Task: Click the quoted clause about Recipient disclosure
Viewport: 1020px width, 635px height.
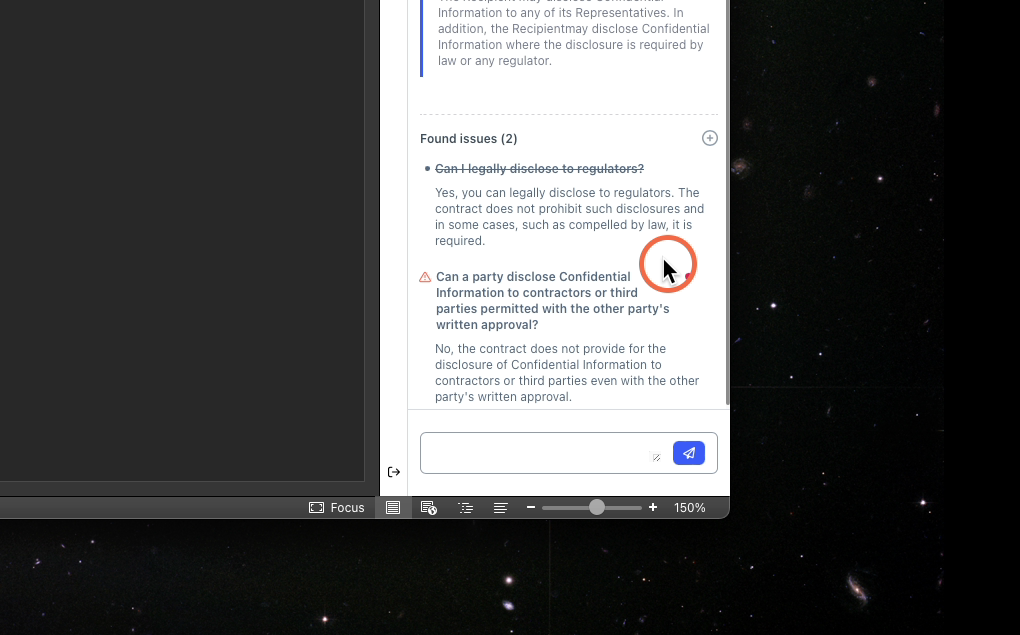Action: [x=573, y=36]
